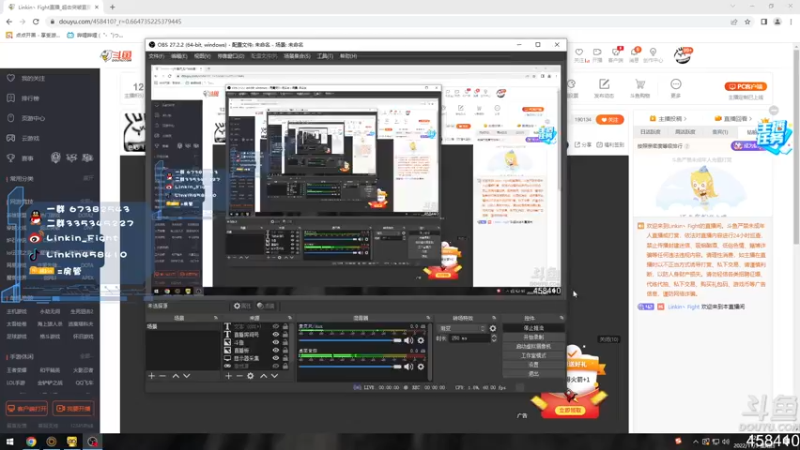Move the selected source up
The height and width of the screenshot is (450, 800).
pyautogui.click(x=263, y=376)
